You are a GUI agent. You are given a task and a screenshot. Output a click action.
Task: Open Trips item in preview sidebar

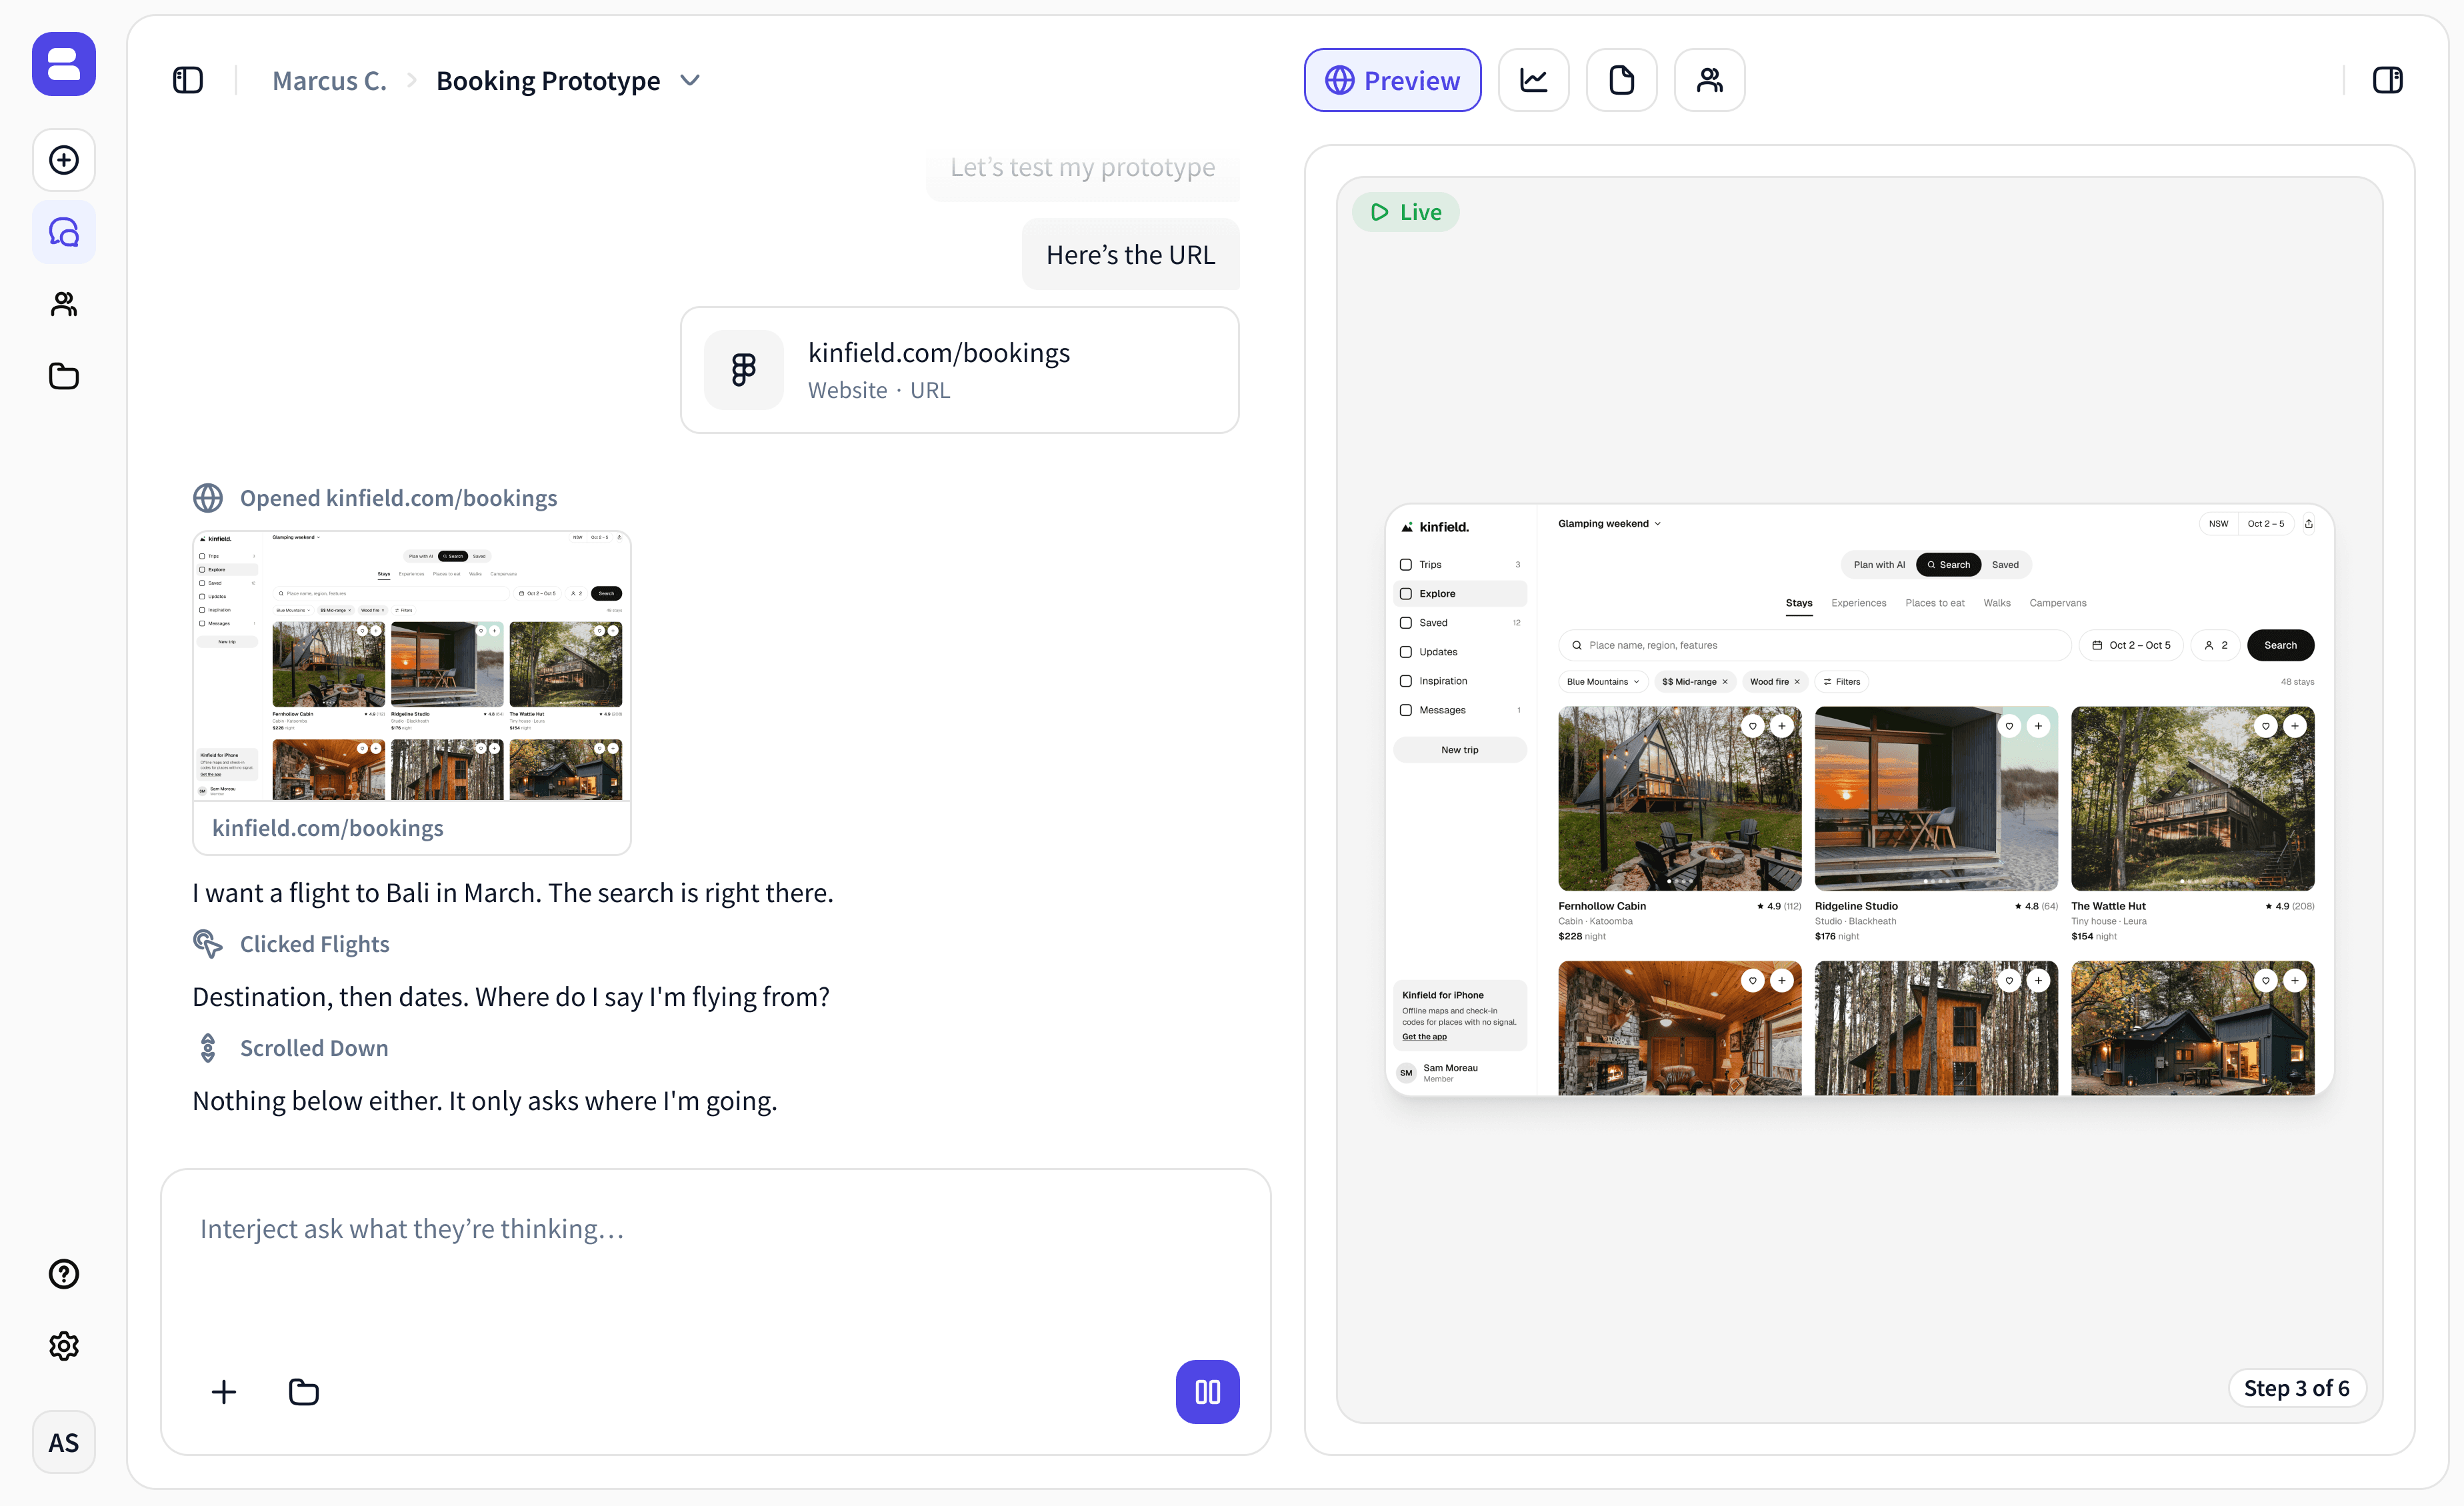pyautogui.click(x=1459, y=565)
